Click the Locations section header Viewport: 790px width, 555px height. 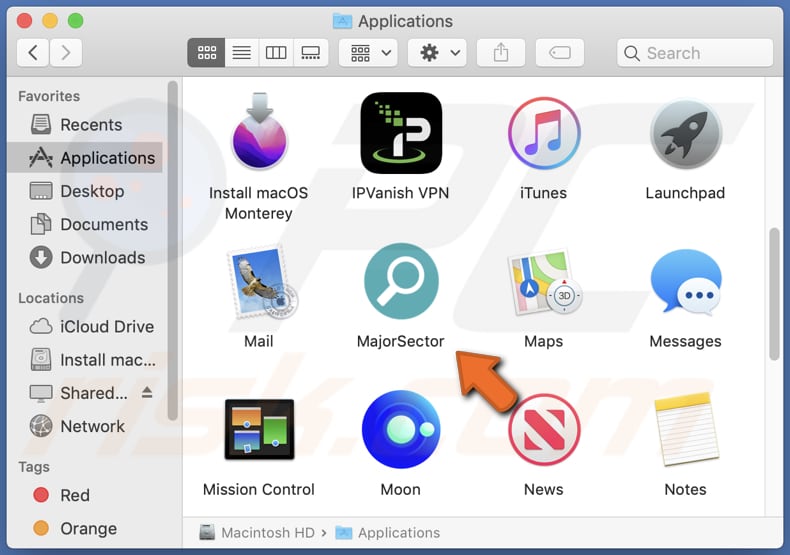(51, 298)
